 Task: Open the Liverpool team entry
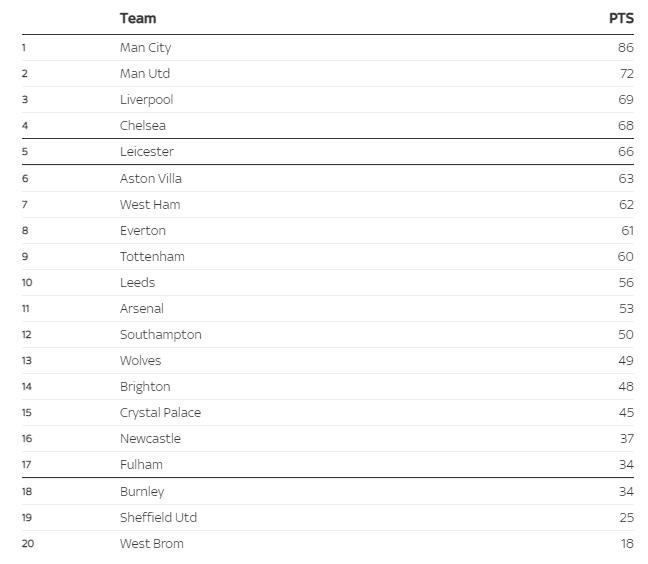tap(146, 100)
